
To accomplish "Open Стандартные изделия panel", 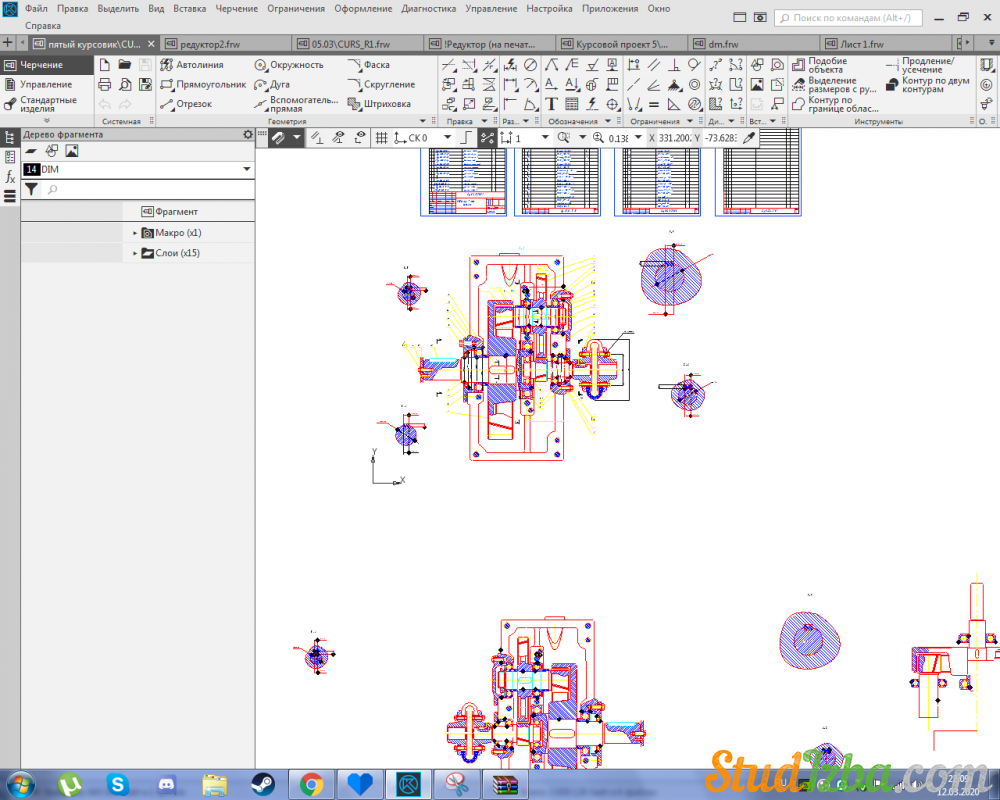I will pyautogui.click(x=47, y=104).
